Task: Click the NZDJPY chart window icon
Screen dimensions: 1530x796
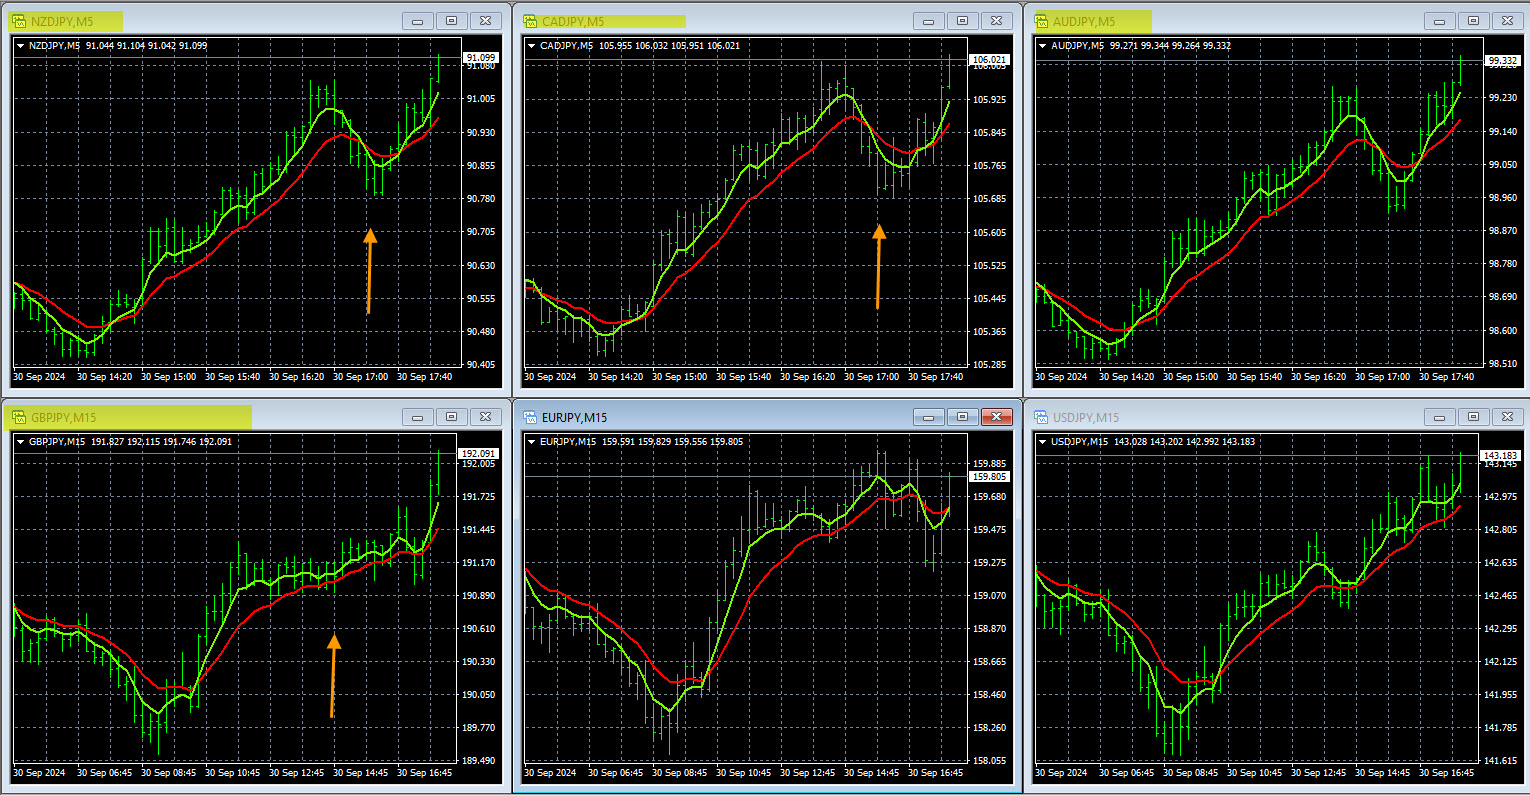Action: tap(19, 21)
